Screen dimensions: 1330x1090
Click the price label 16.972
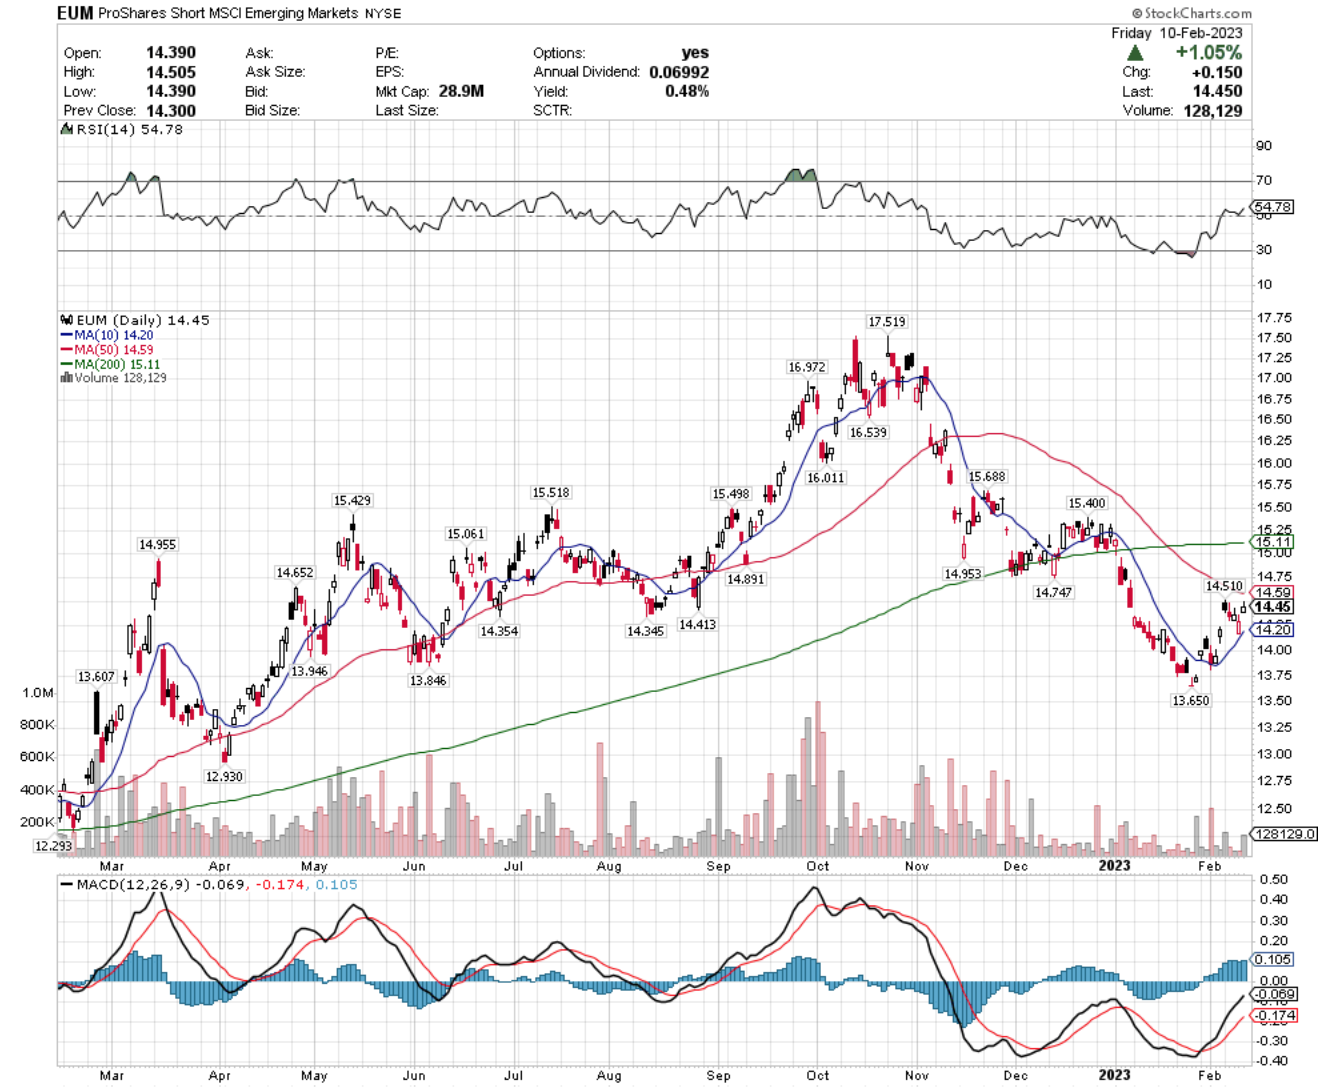807,368
